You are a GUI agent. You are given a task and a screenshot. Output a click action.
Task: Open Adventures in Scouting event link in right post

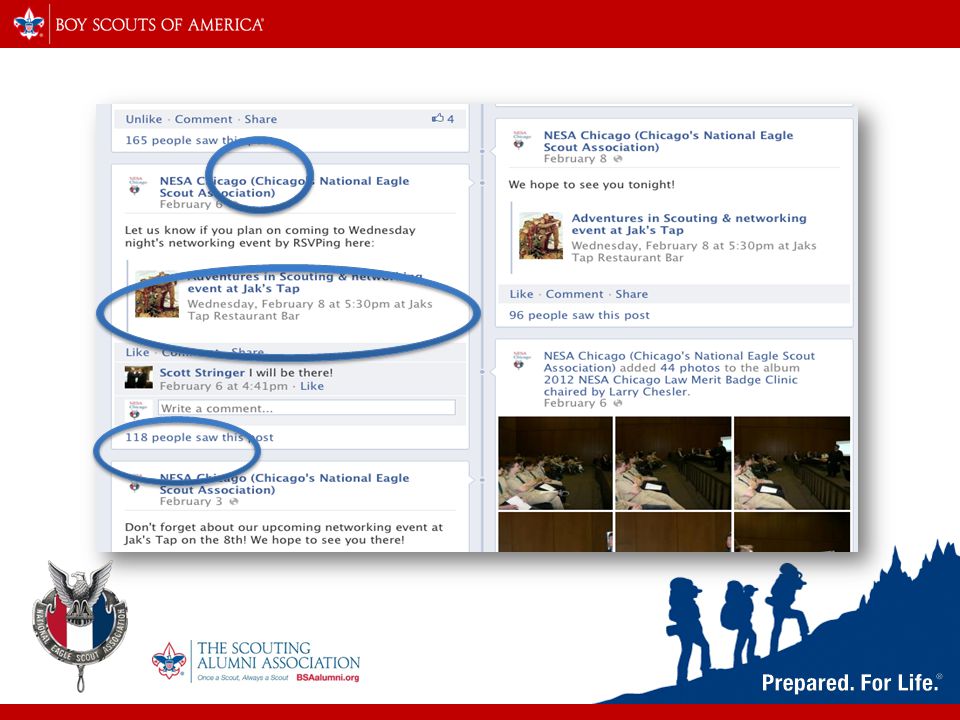tap(689, 224)
